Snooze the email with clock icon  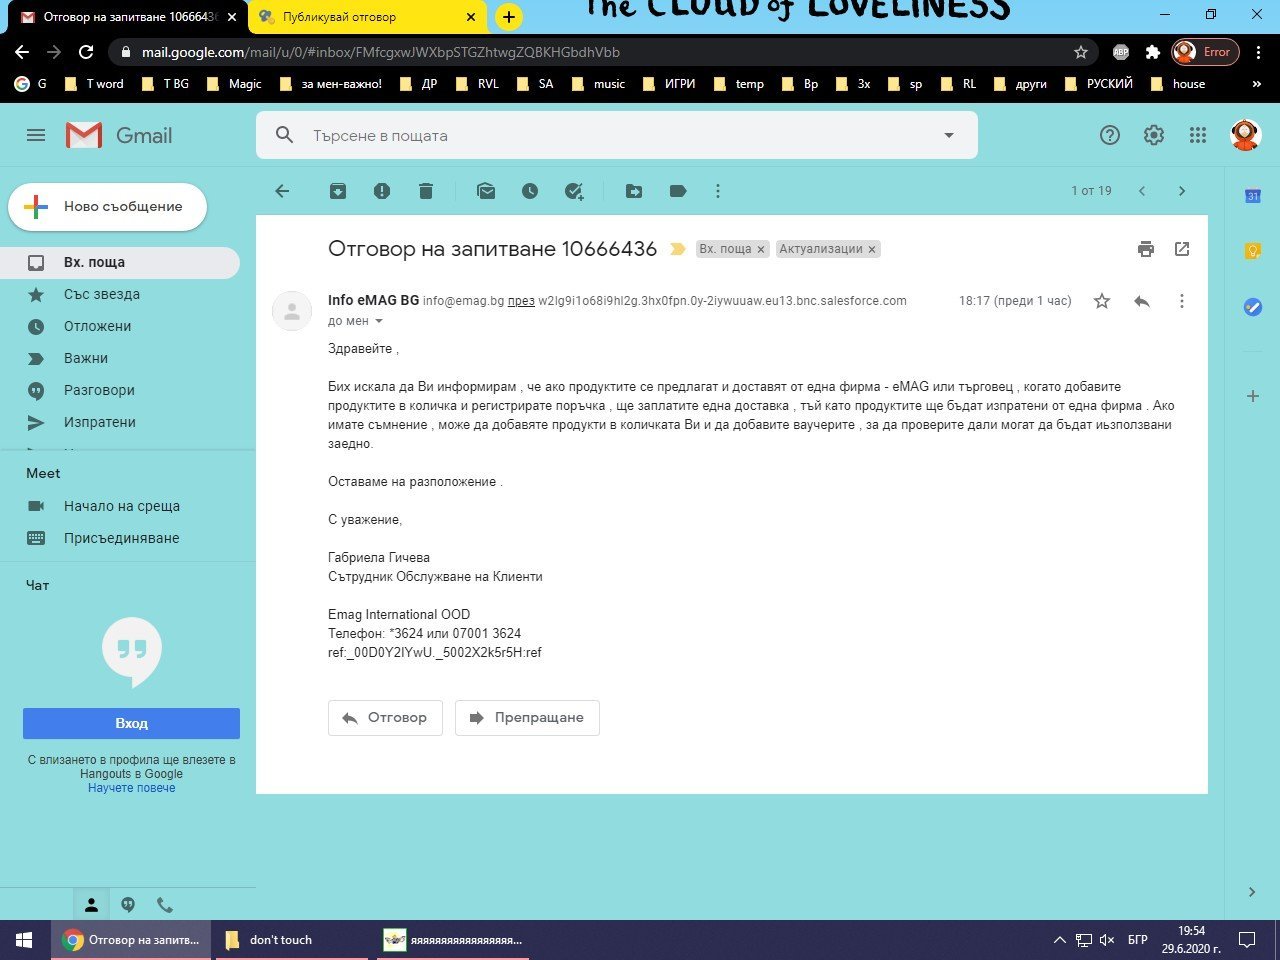click(530, 191)
